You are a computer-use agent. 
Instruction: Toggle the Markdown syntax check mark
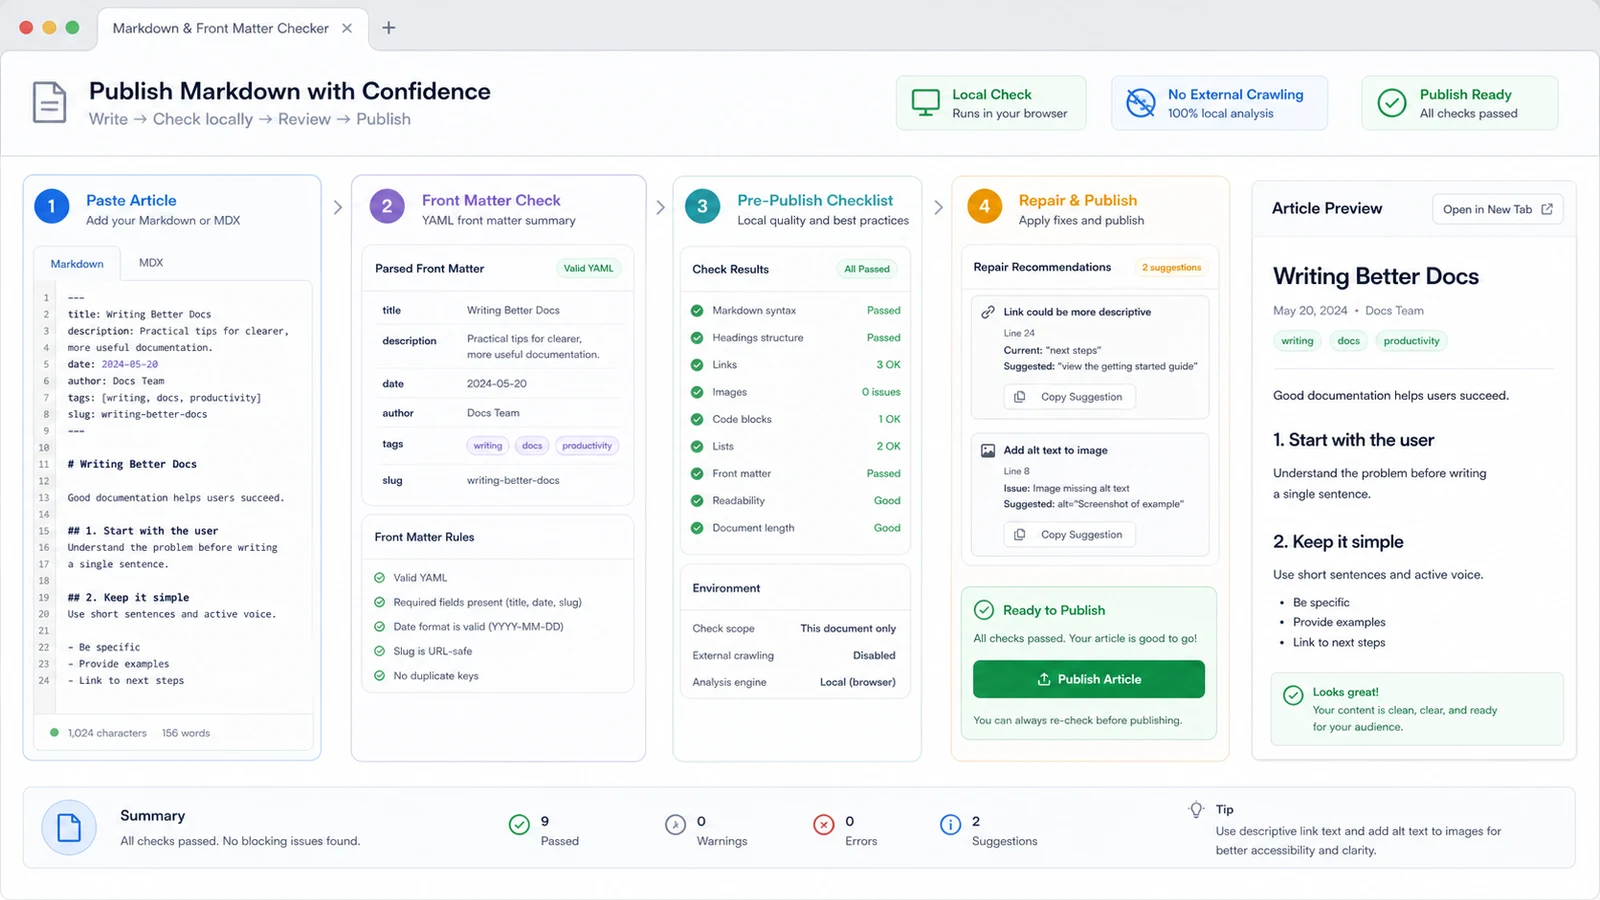pos(697,311)
